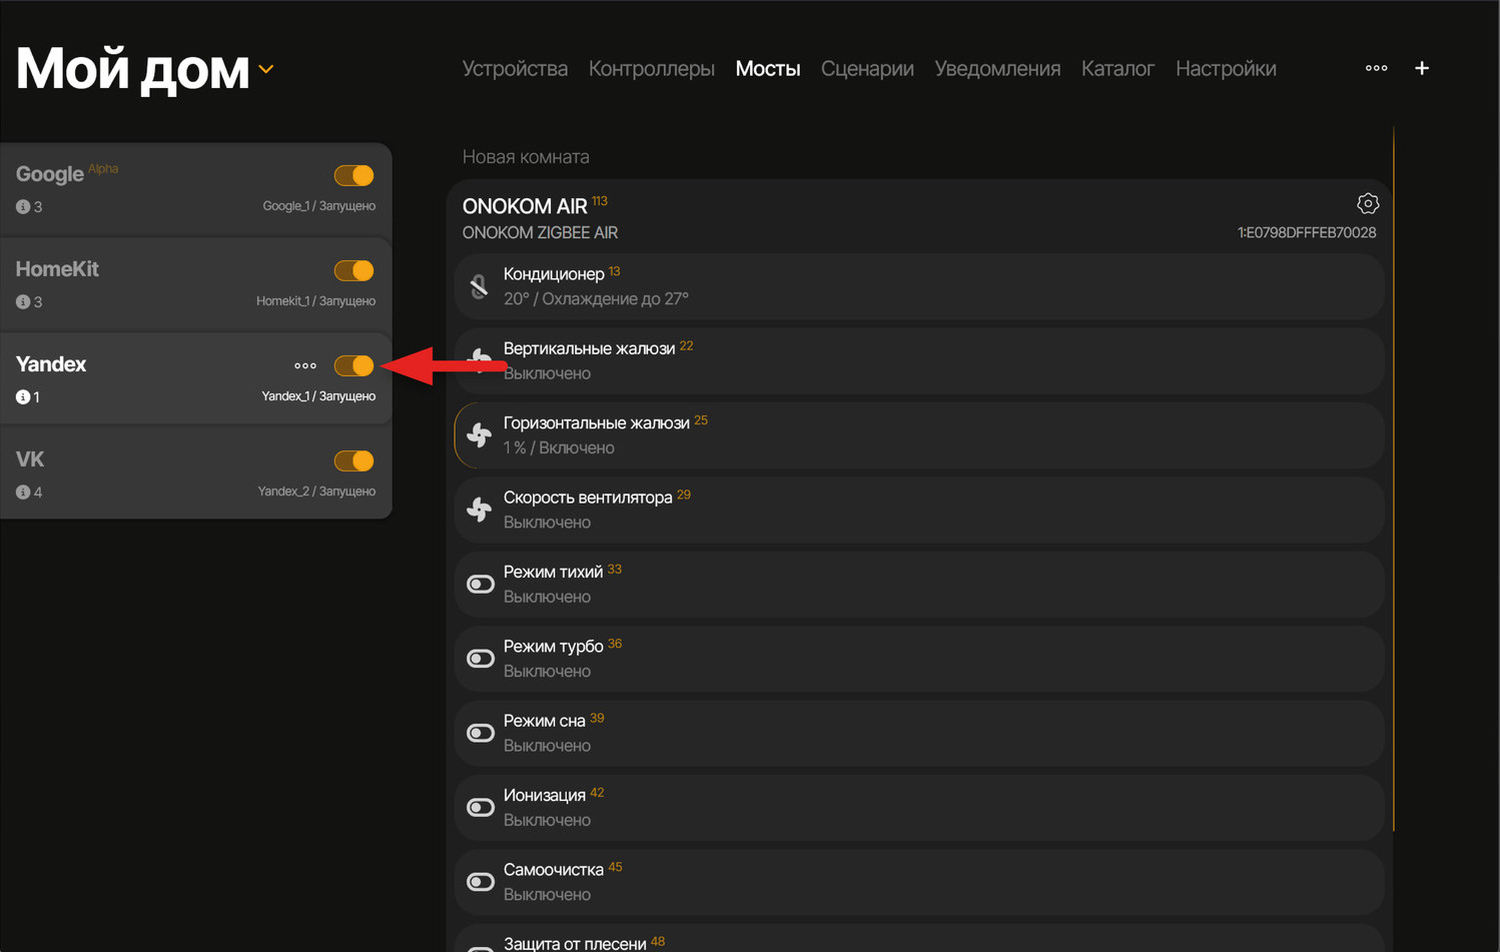Open ONOKOM AIR settings gear icon

pyautogui.click(x=1367, y=204)
